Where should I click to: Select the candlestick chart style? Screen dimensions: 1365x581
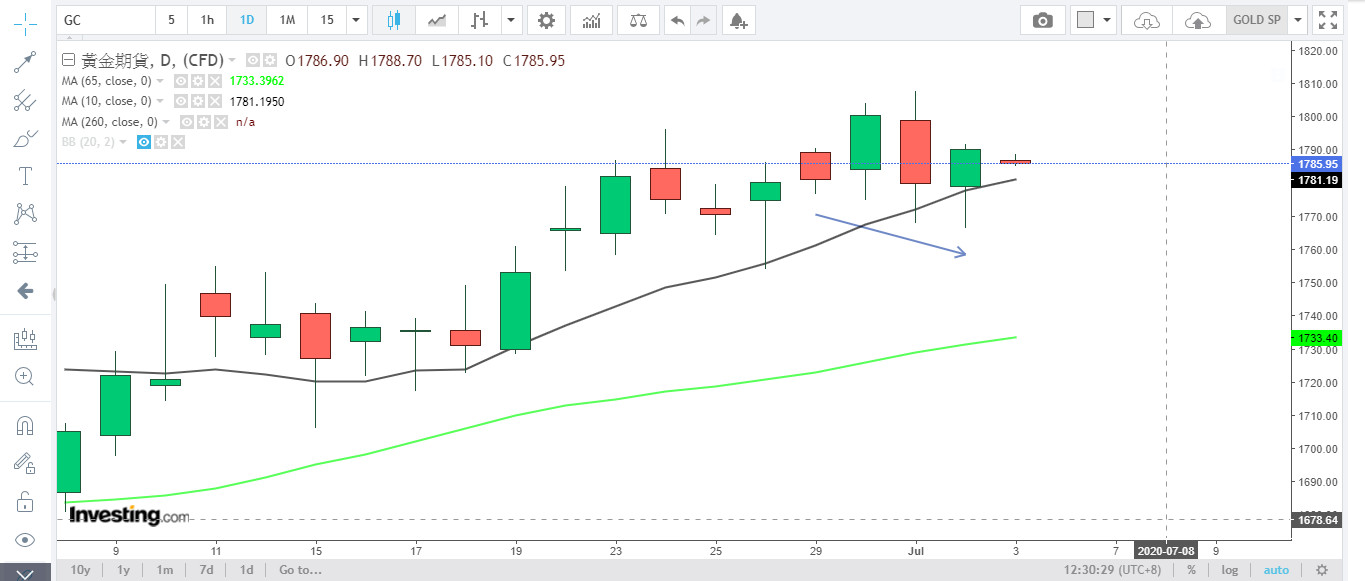[393, 20]
